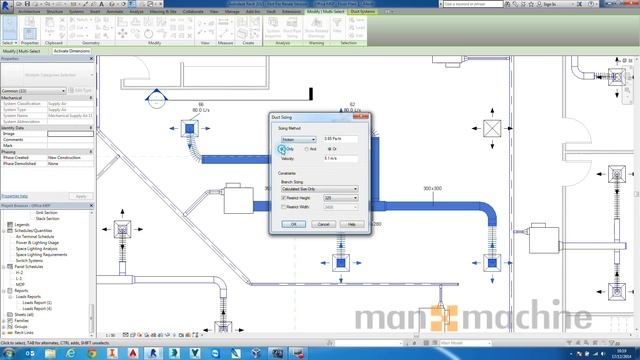
Task: Open the red AutoCAD taskbar icon
Action: [x=133, y=353]
